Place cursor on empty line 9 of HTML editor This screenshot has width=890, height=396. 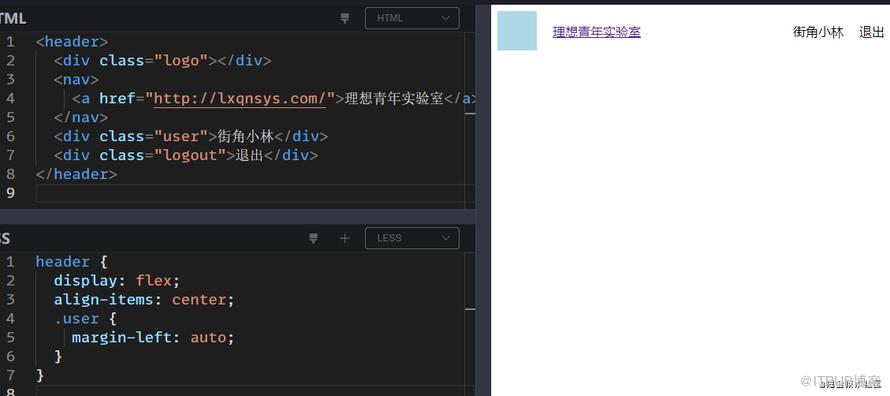pos(254,193)
